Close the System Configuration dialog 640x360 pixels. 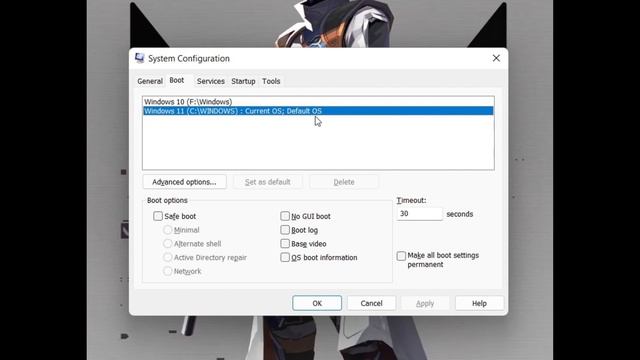[x=496, y=58]
